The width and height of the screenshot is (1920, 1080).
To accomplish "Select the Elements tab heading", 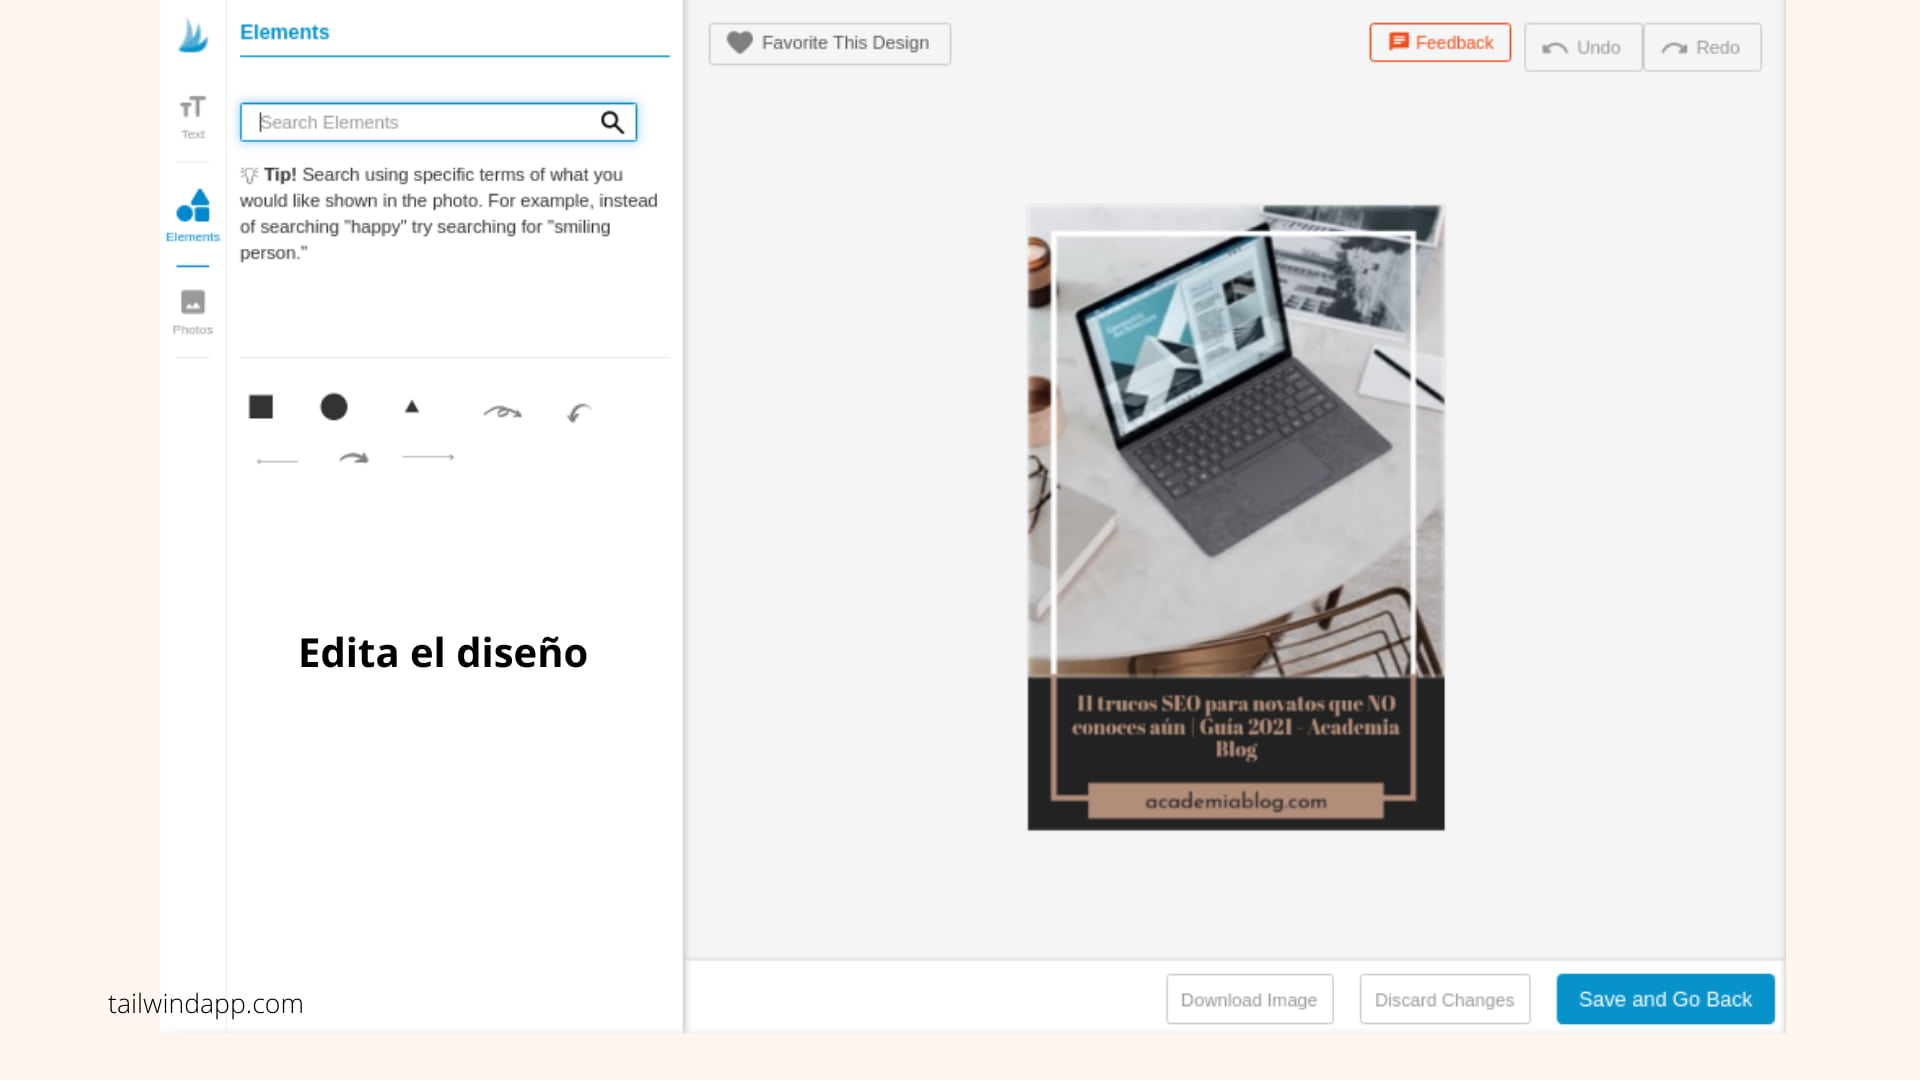I will (284, 32).
